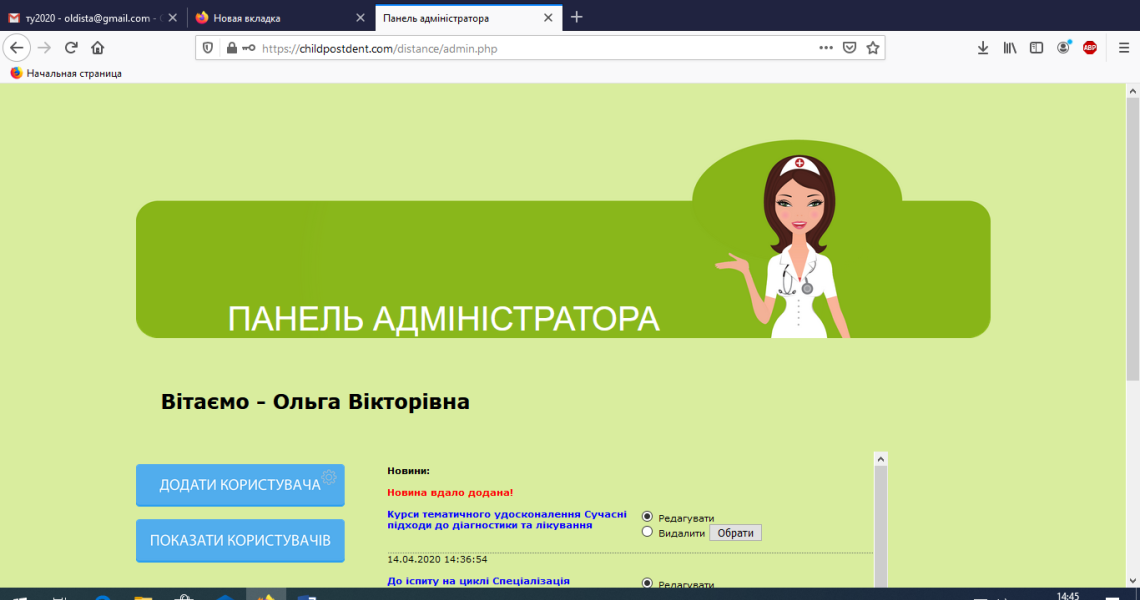The image size is (1140, 600).
Task: Bookmark this page via the star icon
Action: coord(872,47)
